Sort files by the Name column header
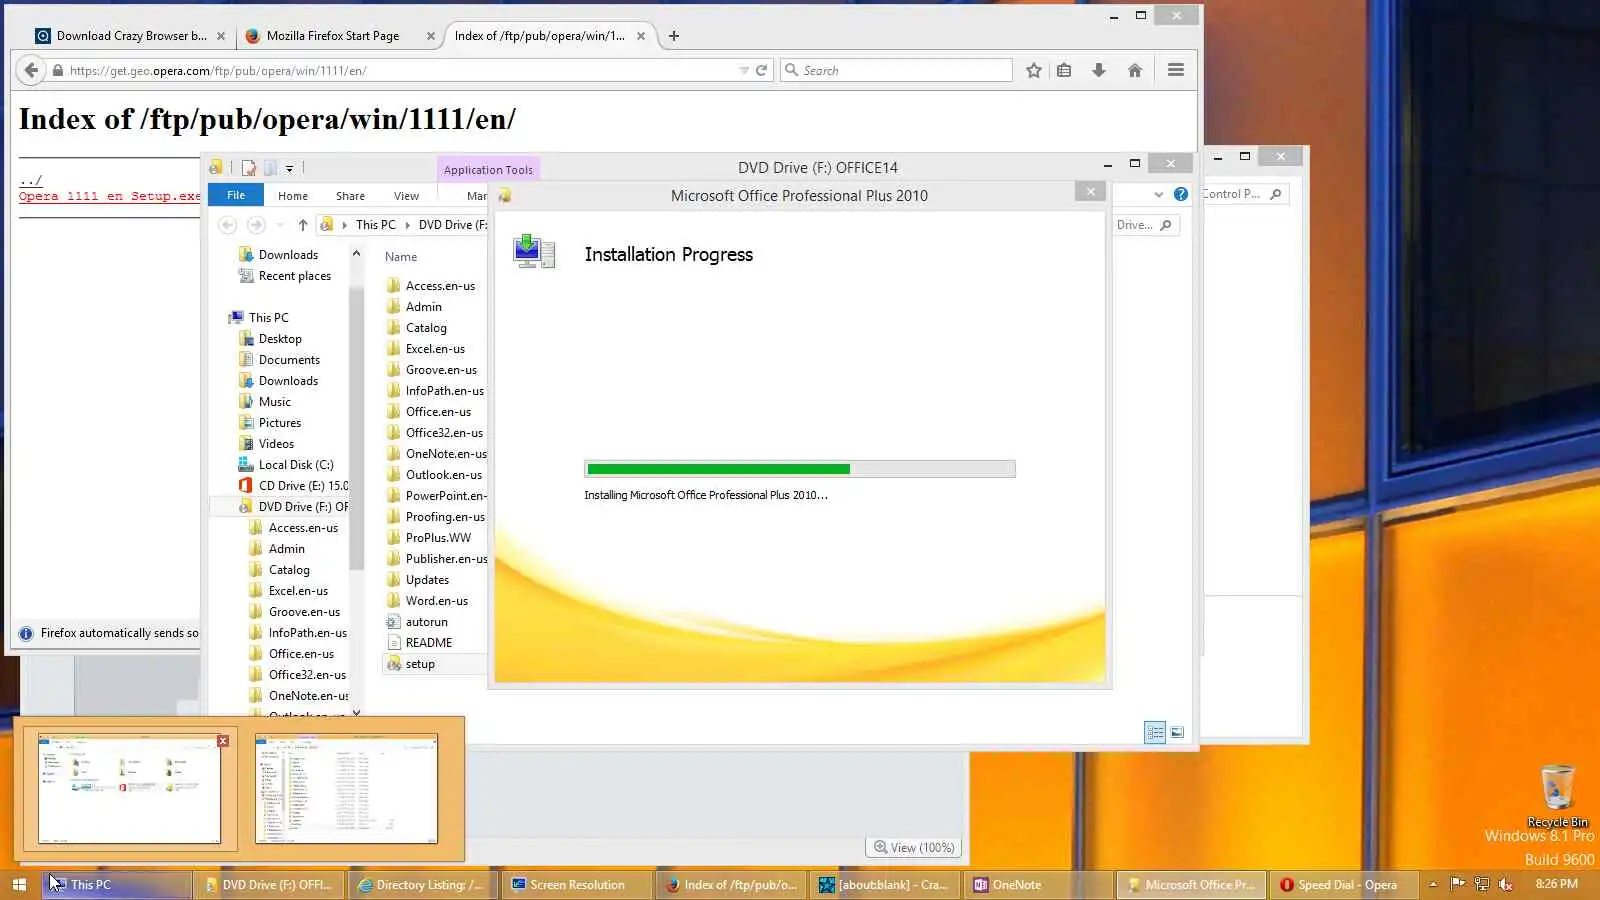The height and width of the screenshot is (900, 1600). tap(401, 257)
